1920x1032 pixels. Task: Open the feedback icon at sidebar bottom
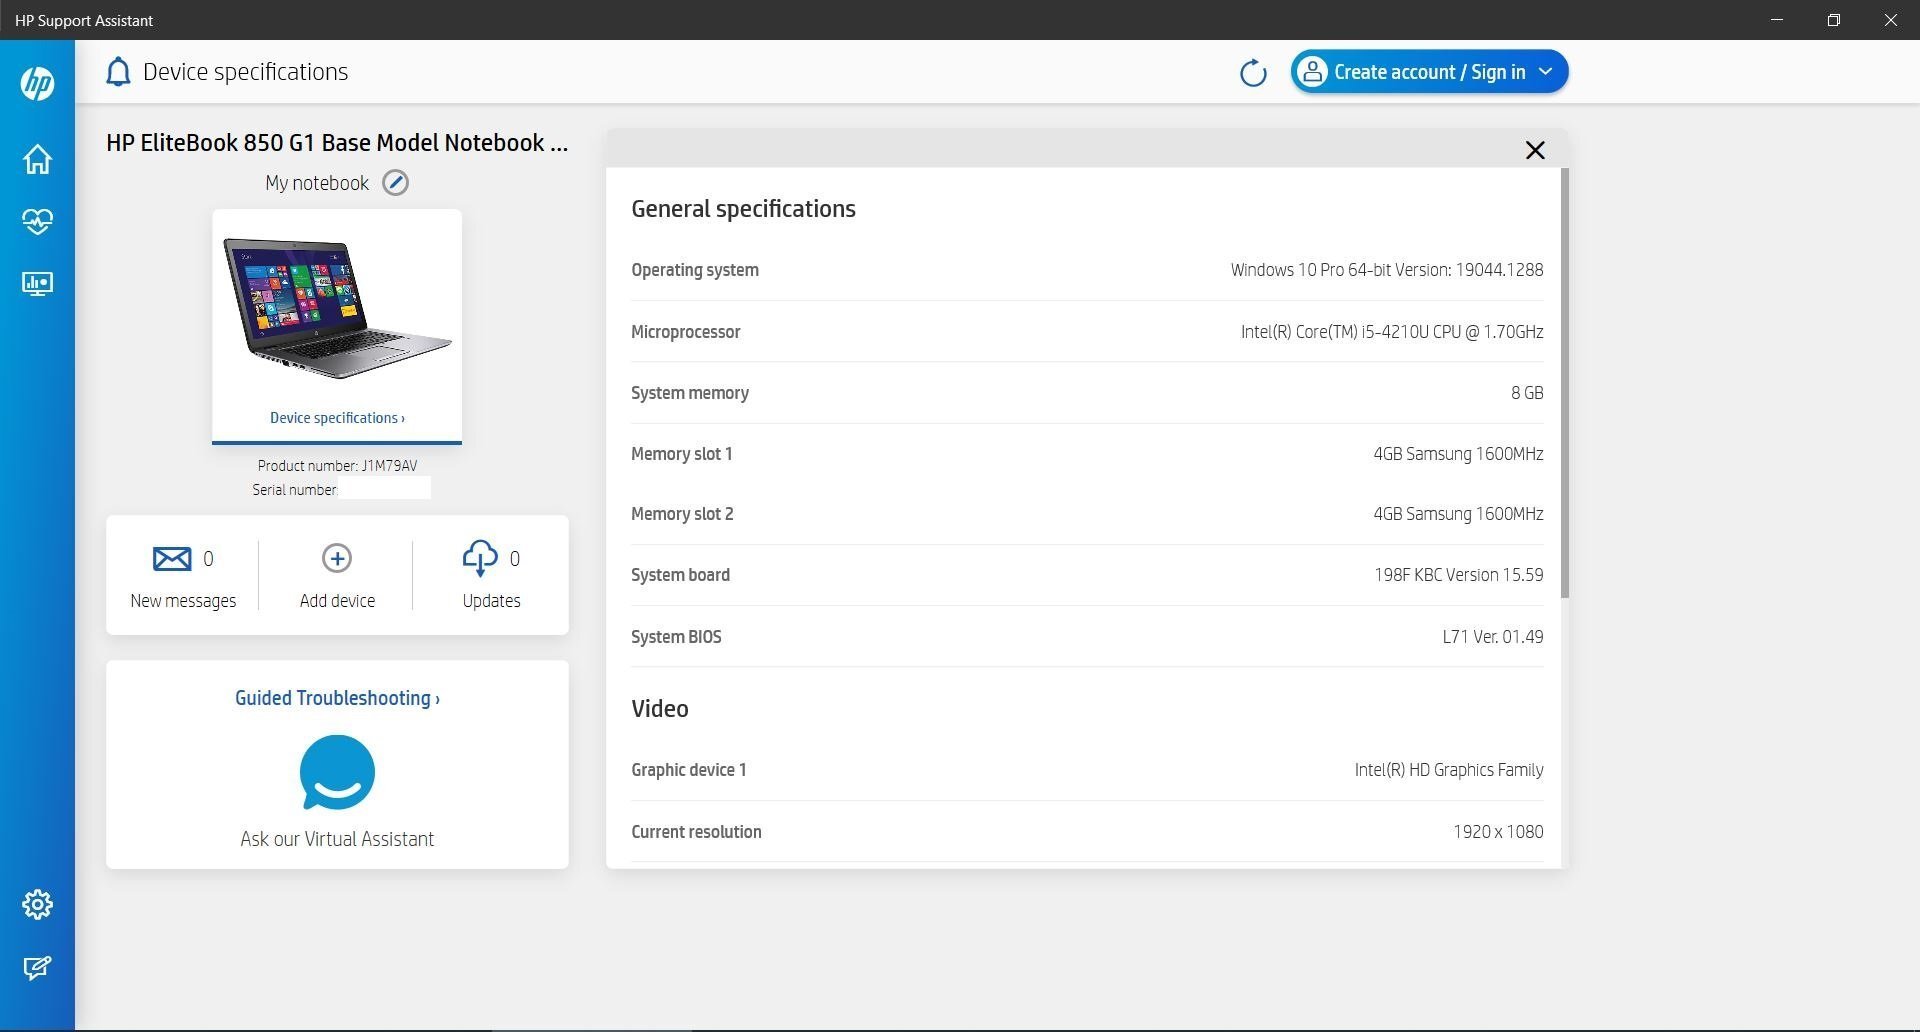coord(37,968)
